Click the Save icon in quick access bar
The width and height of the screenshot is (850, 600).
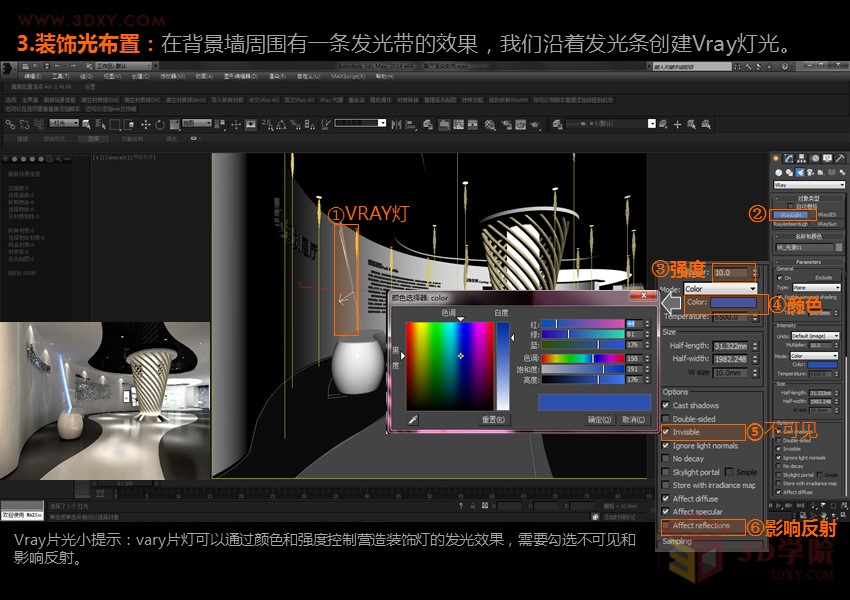click(47, 66)
